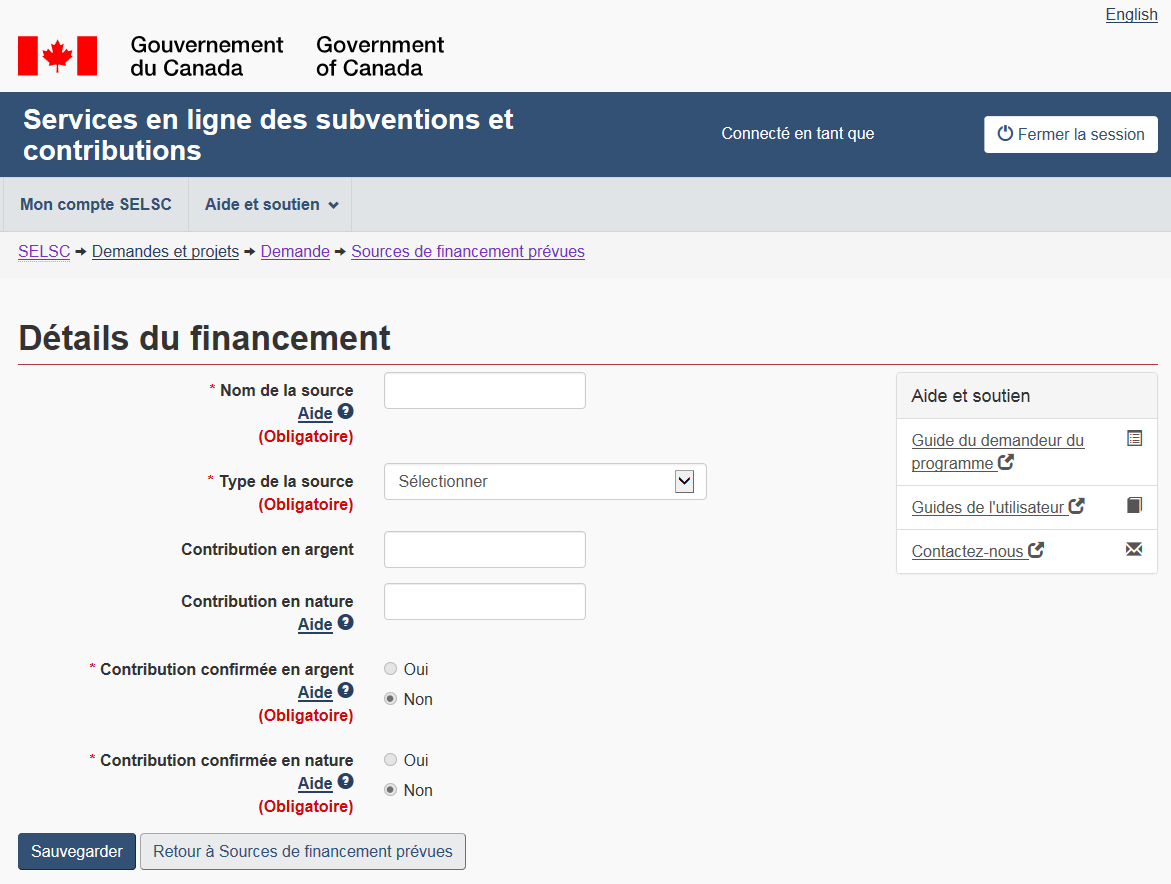This screenshot has height=884, width=1171.
Task: Select Oui for Contribution confirmée en nature
Action: (x=391, y=760)
